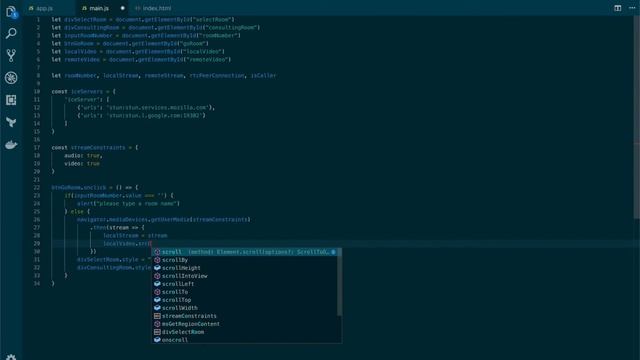This screenshot has width=640, height=360.
Task: Click the video: true line
Action: 82,164
